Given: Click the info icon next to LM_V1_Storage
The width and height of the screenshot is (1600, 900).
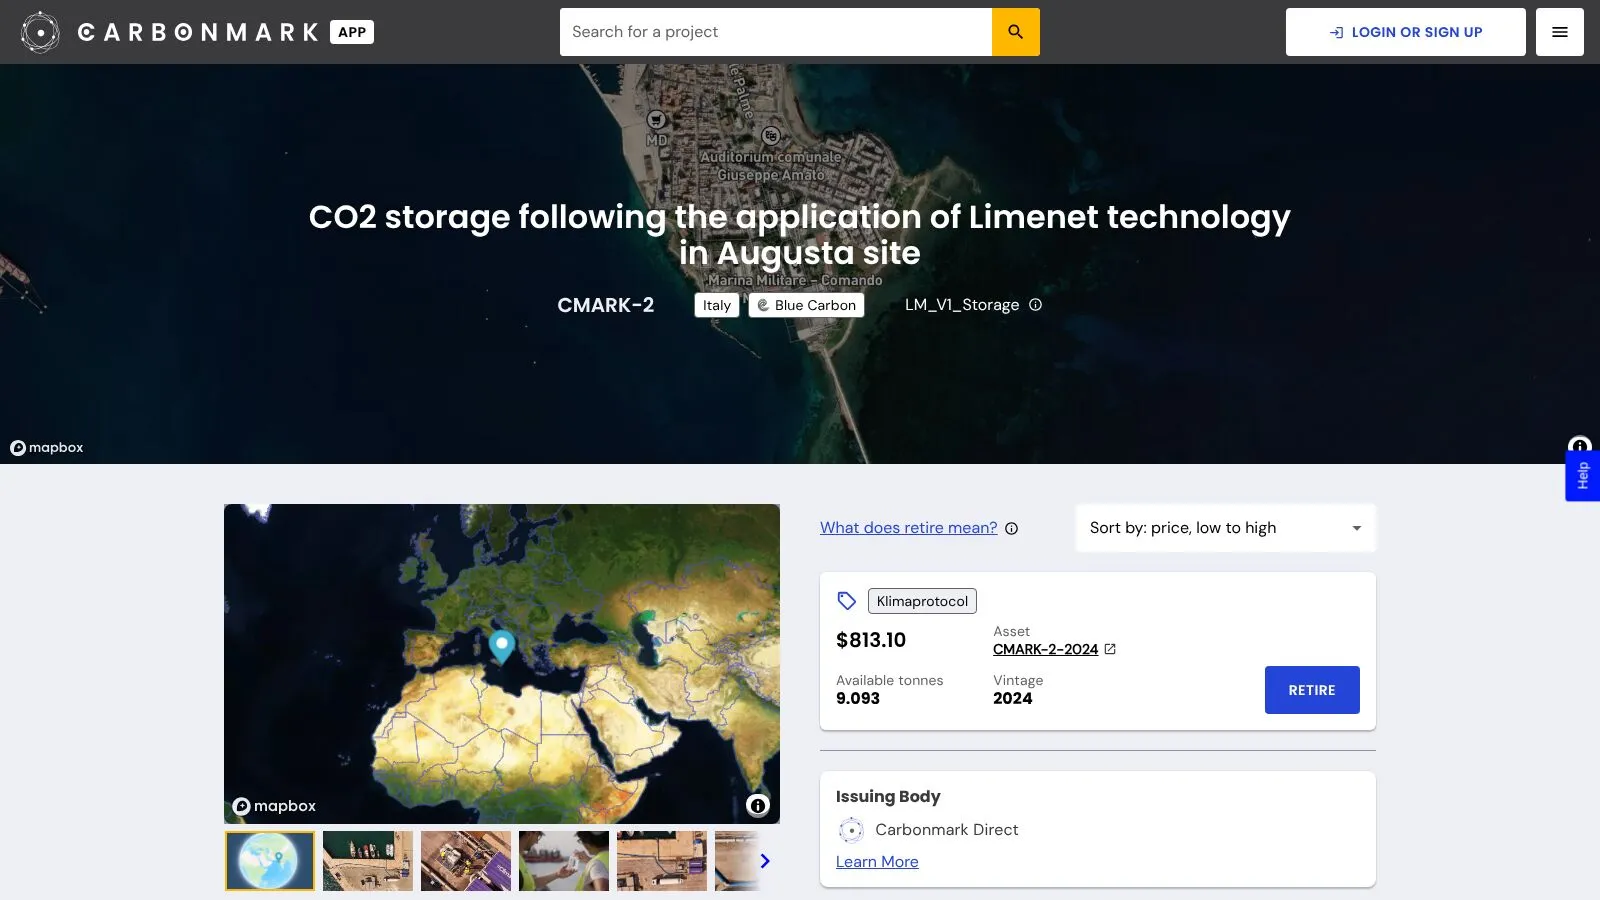Looking at the screenshot, I should click(x=1036, y=305).
